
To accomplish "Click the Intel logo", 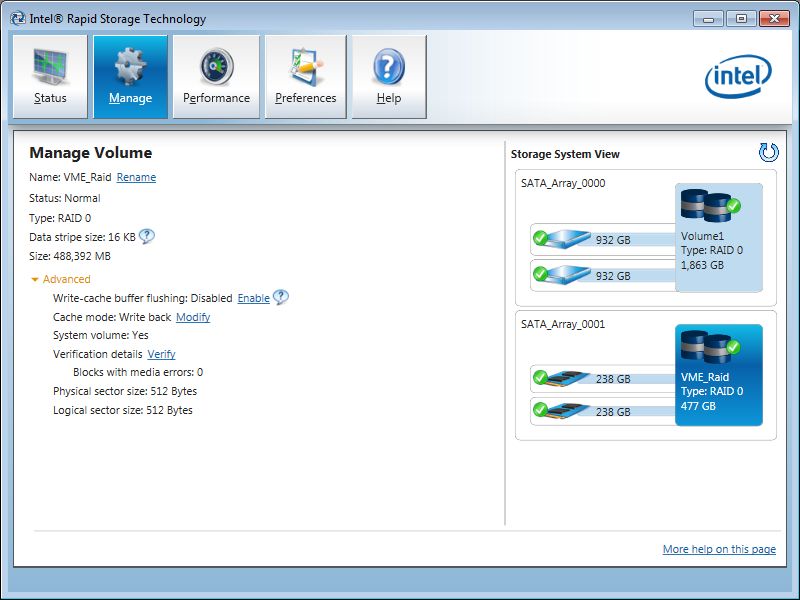I will click(738, 76).
